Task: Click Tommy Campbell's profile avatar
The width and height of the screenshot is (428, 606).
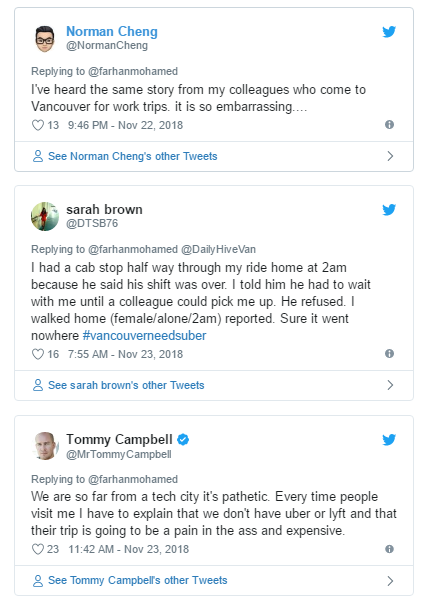Action: click(45, 446)
